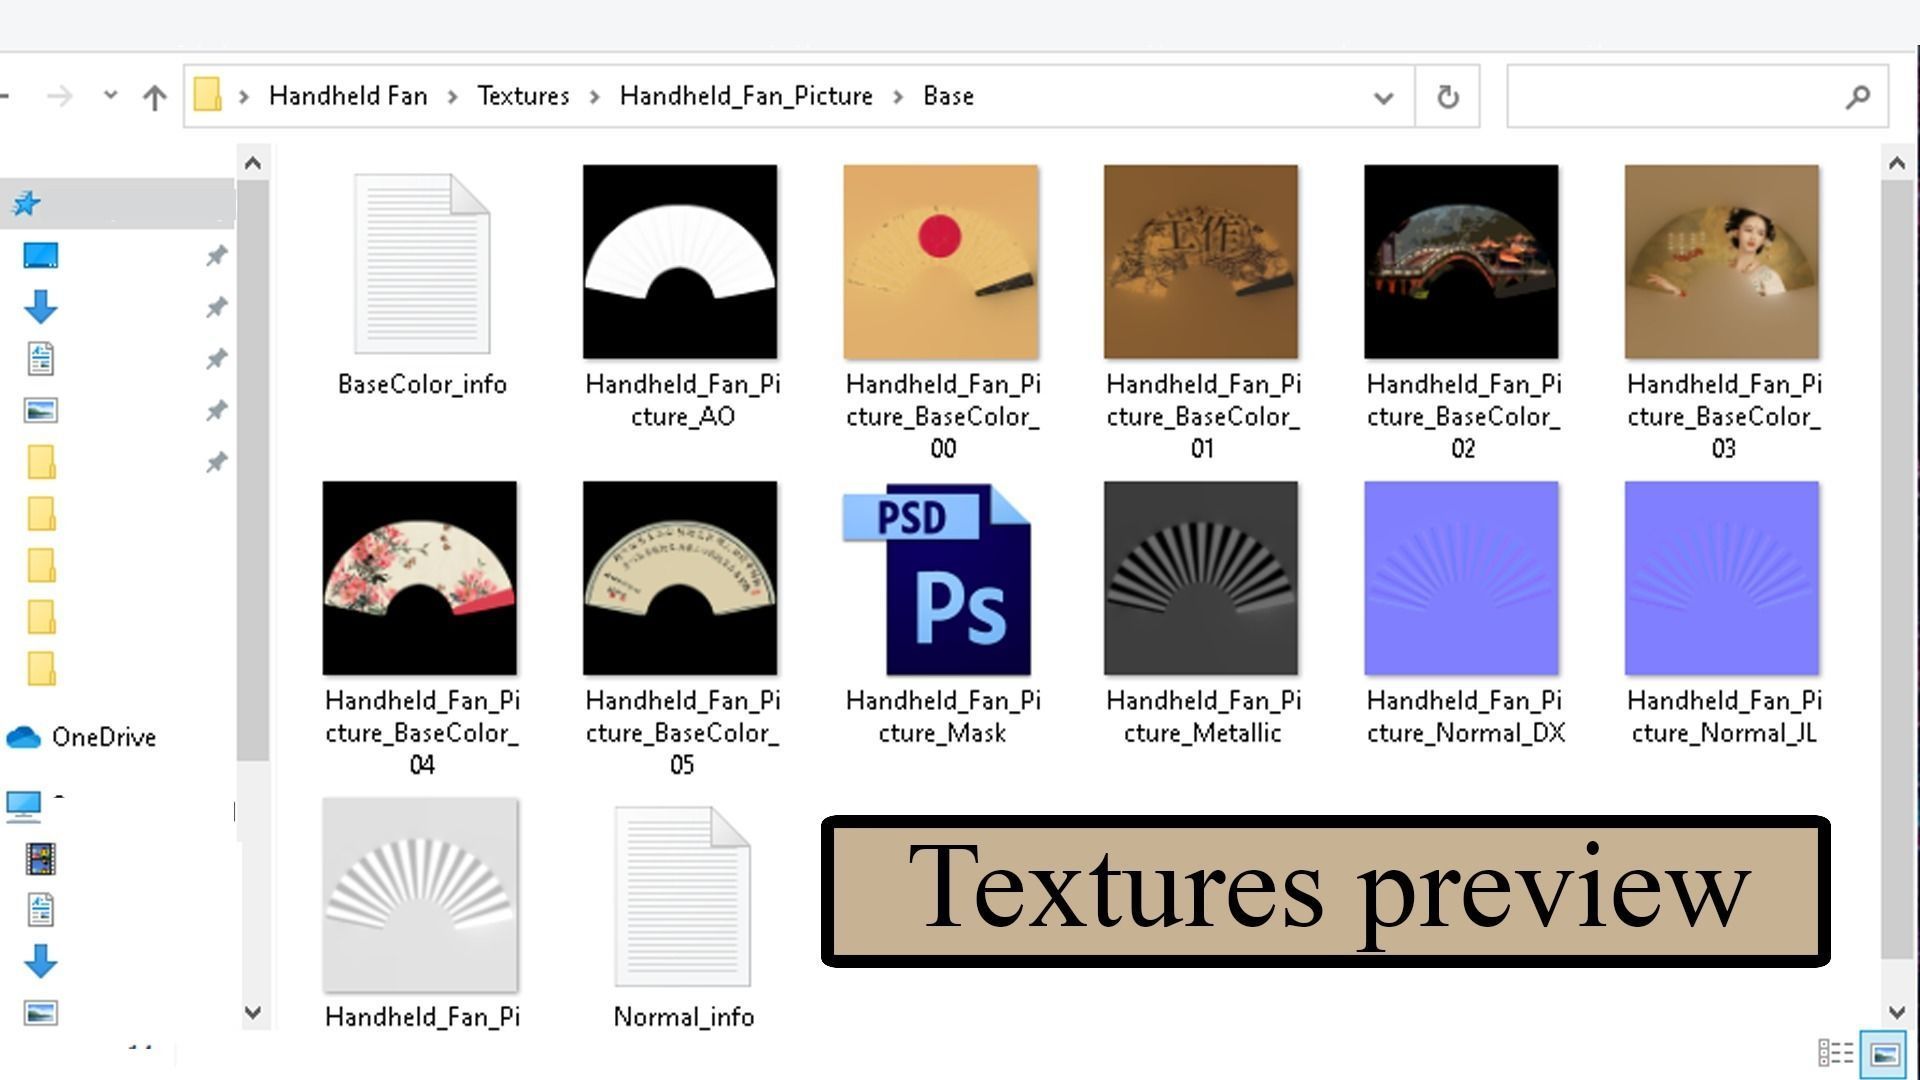The height and width of the screenshot is (1080, 1920).
Task: Click the Up one level arrow
Action: (154, 97)
